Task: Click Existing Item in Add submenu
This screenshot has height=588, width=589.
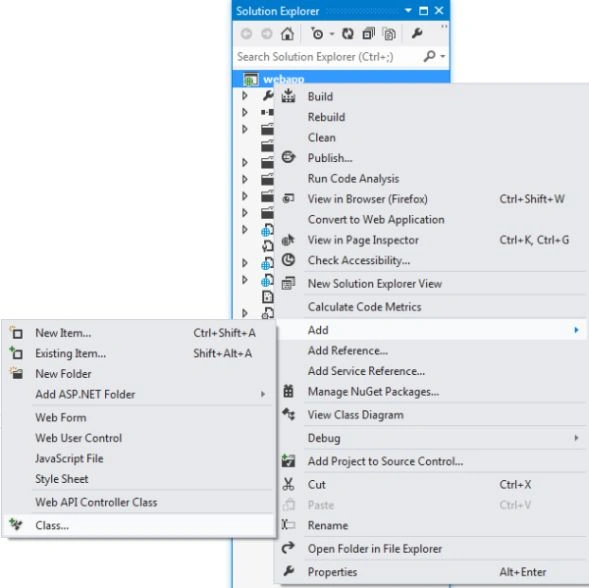Action: click(x=139, y=354)
